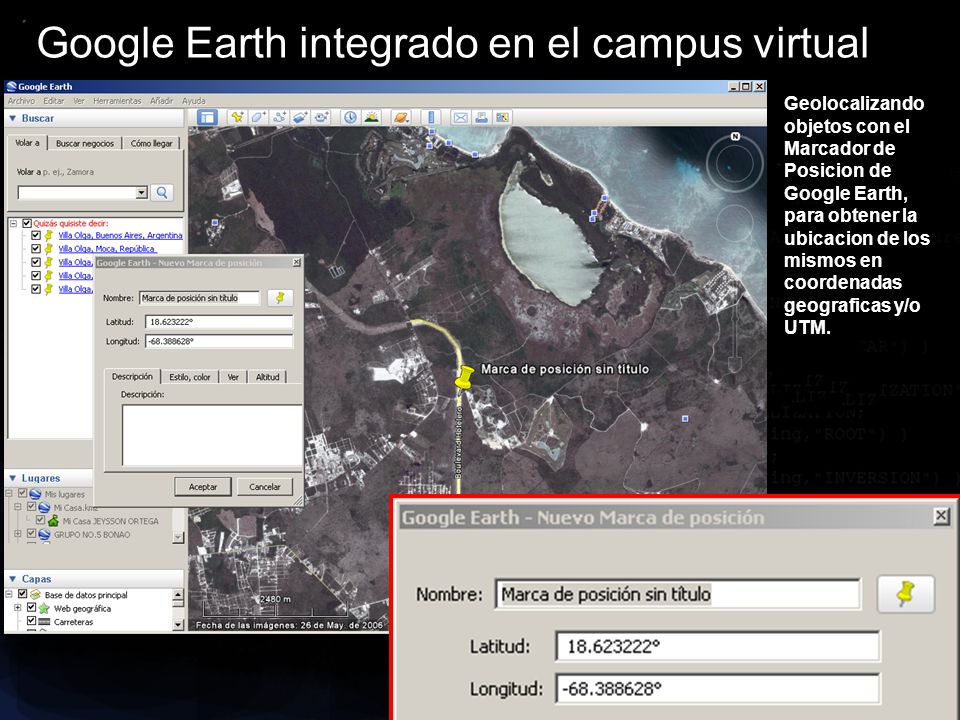Open the Estilo, color tab in dialog
The height and width of the screenshot is (720, 960).
point(190,377)
